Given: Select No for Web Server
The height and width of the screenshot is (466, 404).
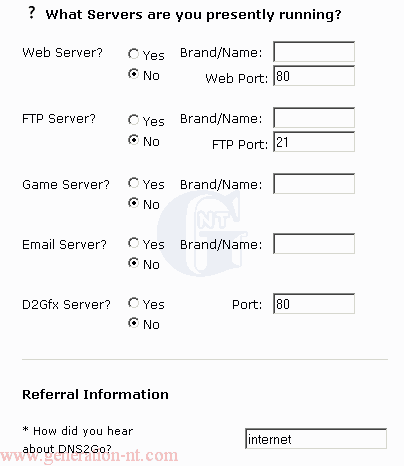Looking at the screenshot, I should (x=133, y=74).
